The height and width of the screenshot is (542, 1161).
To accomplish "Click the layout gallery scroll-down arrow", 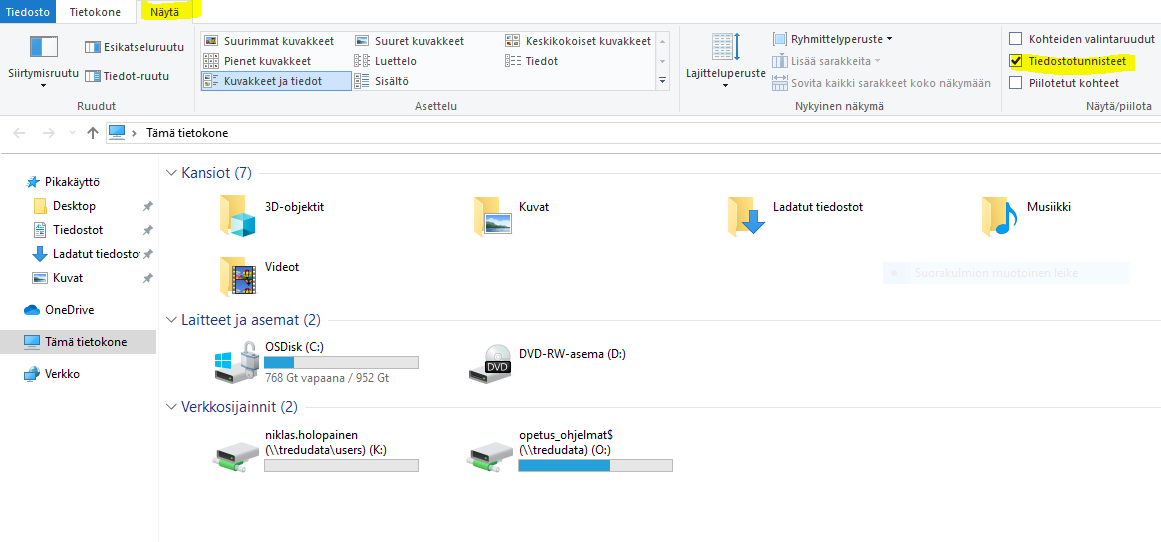I will click(x=662, y=61).
